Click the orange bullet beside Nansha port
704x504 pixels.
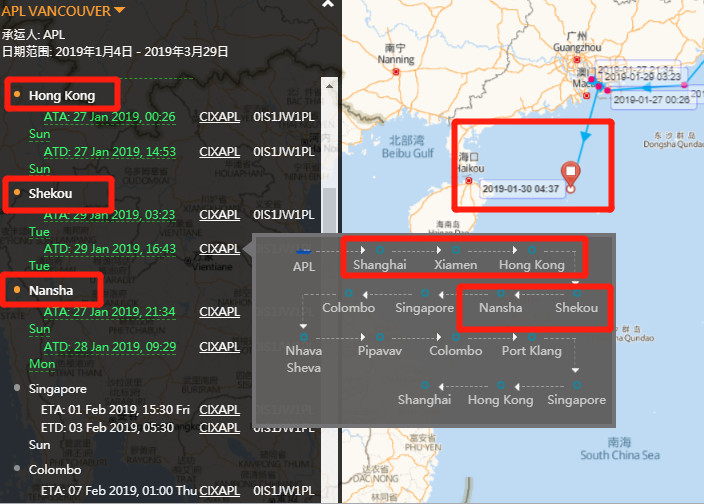tap(17, 289)
